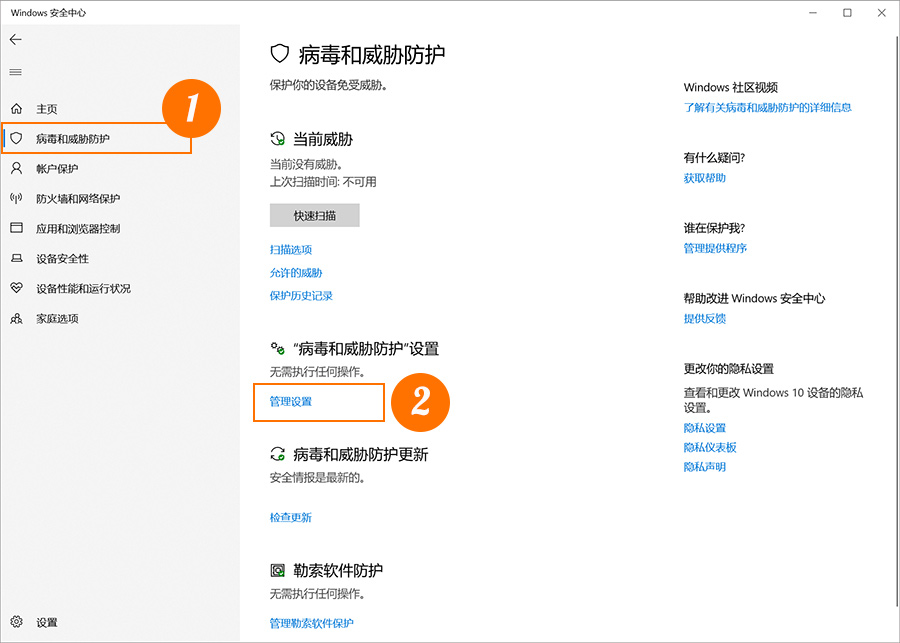900x643 pixels.
Task: Click the text 安全情报是最新的。
Action: 317,478
